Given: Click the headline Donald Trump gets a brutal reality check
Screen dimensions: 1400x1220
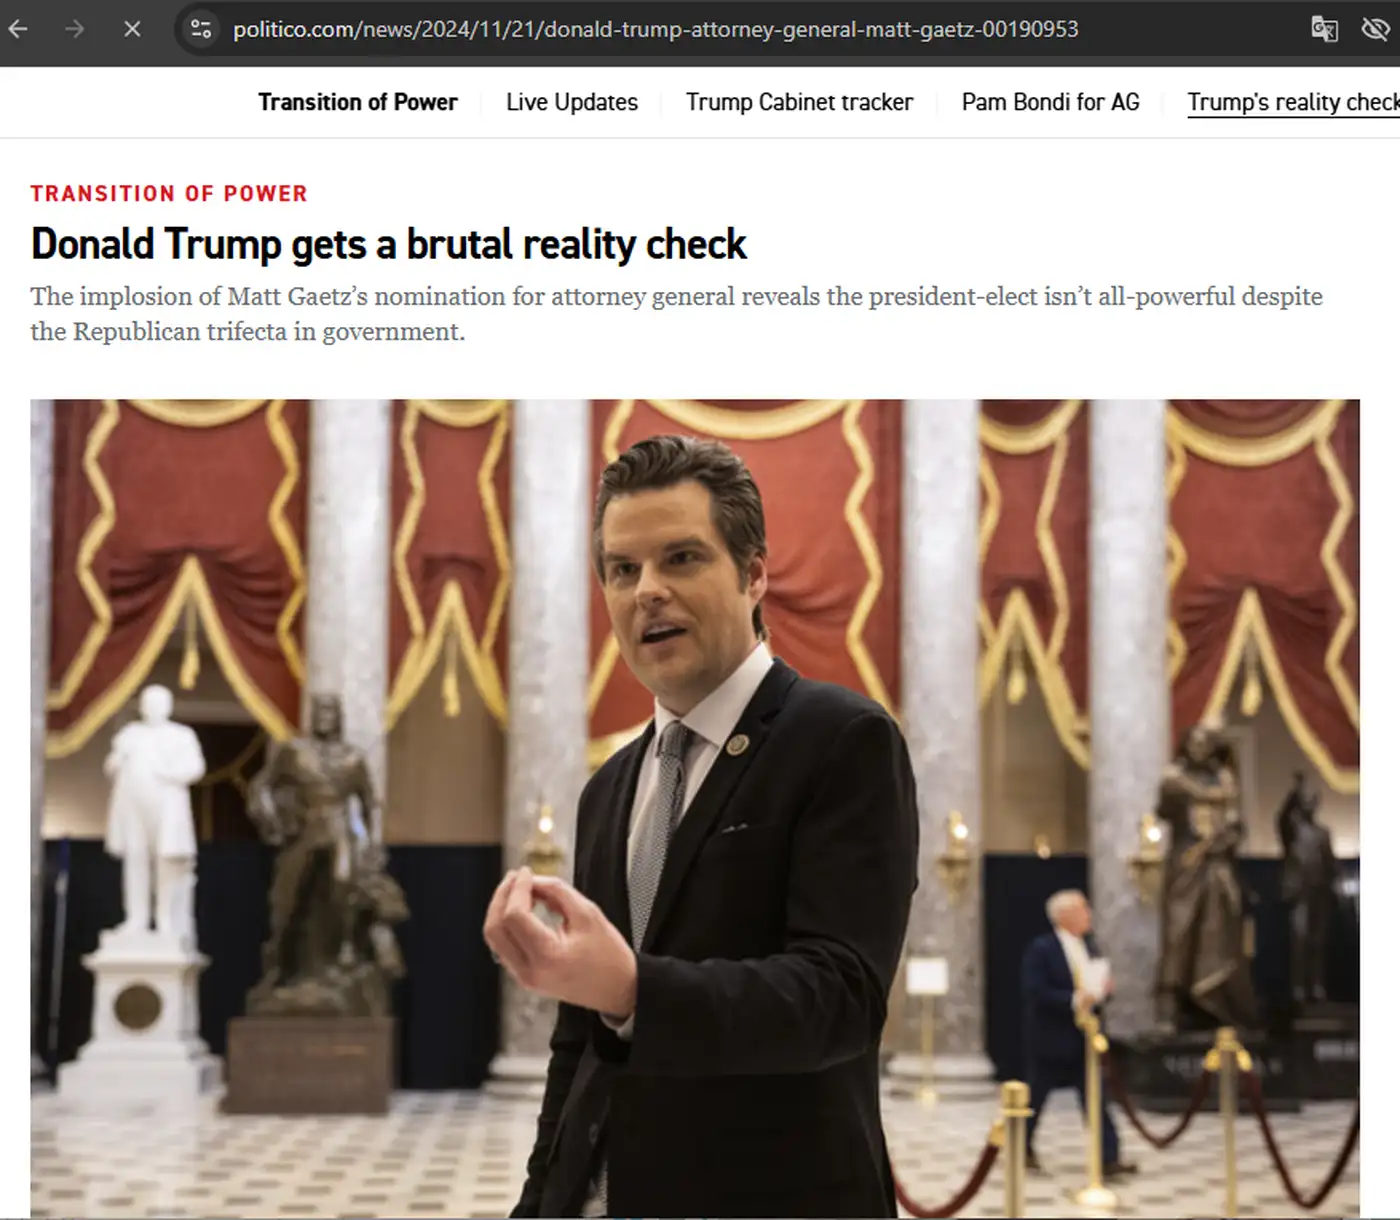Looking at the screenshot, I should [388, 244].
